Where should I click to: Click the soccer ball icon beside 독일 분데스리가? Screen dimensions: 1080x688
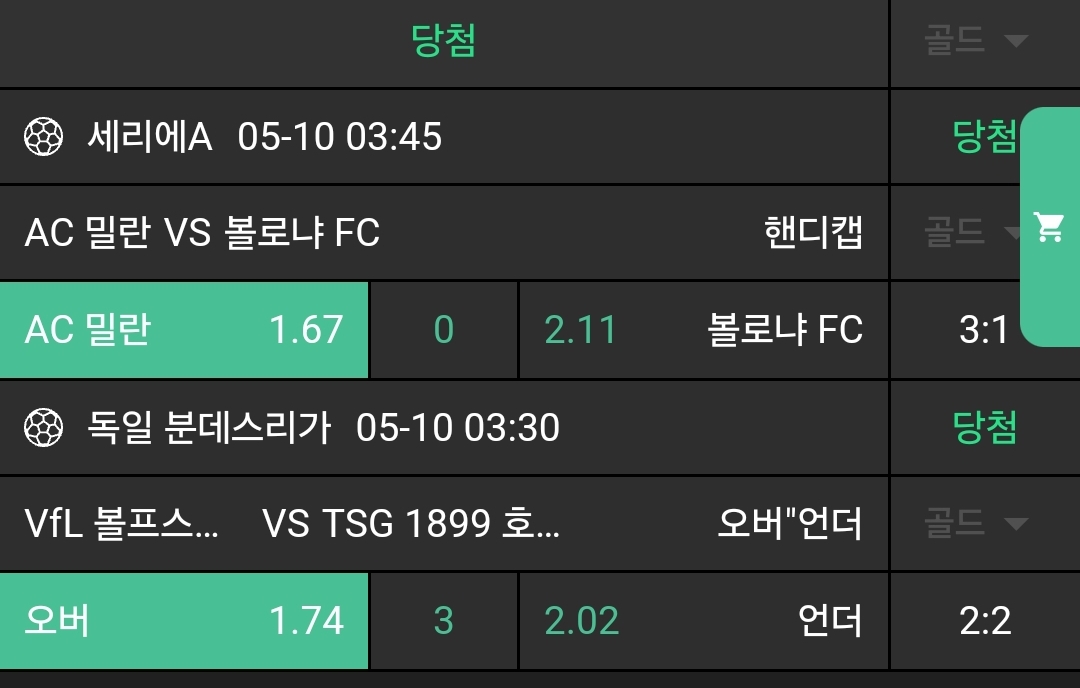[43, 428]
